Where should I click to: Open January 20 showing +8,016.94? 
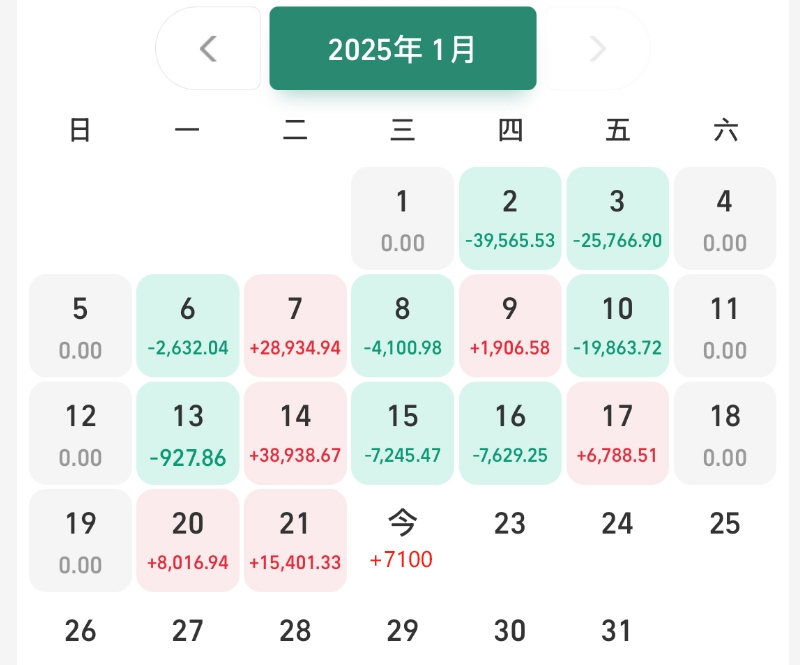click(x=188, y=540)
